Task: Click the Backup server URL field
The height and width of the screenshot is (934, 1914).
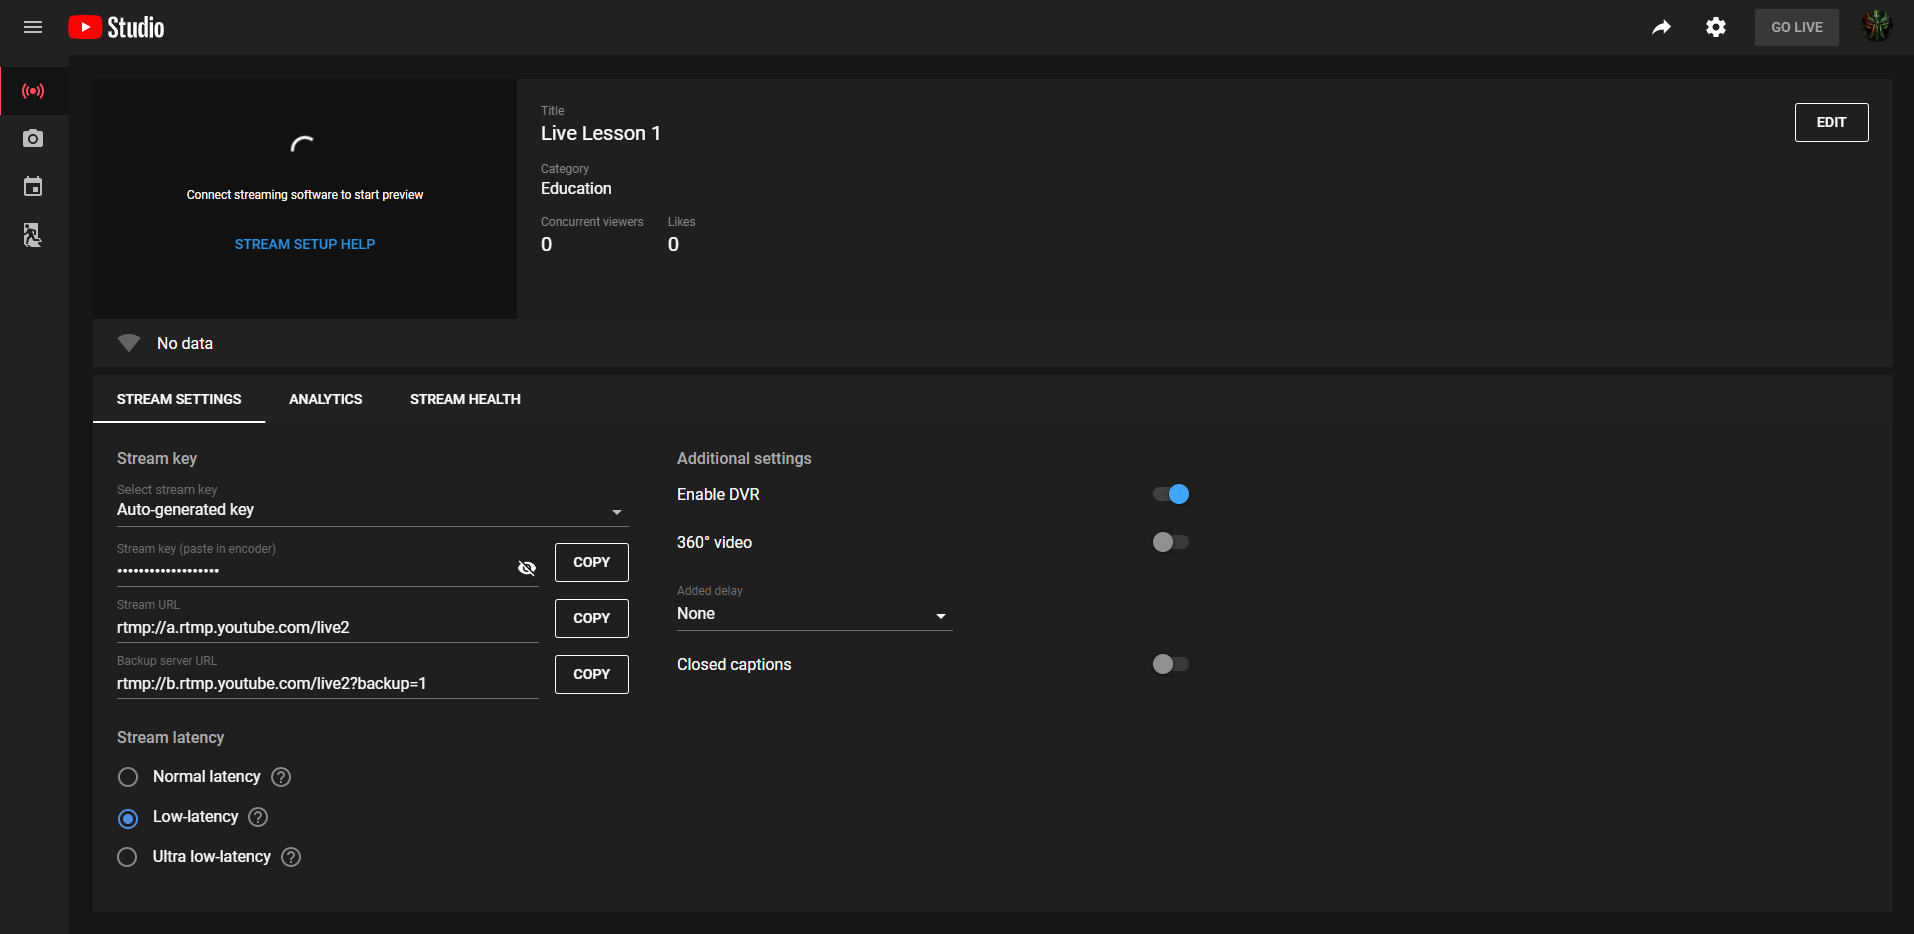Action: [x=327, y=683]
